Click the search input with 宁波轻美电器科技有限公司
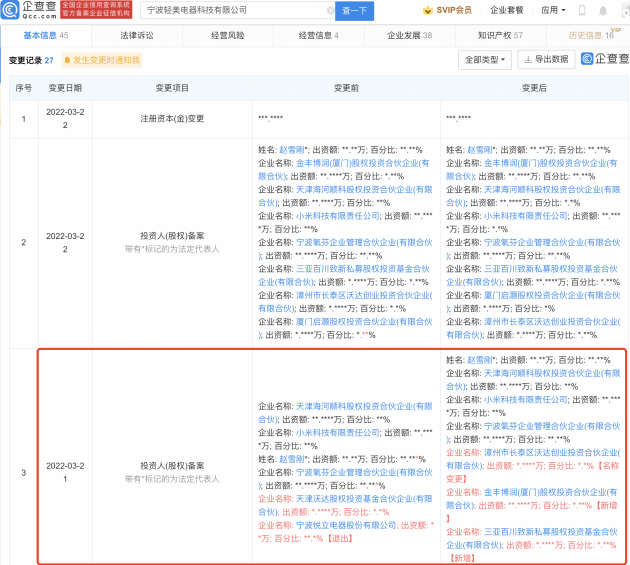This screenshot has height=565, width=630. pyautogui.click(x=237, y=10)
